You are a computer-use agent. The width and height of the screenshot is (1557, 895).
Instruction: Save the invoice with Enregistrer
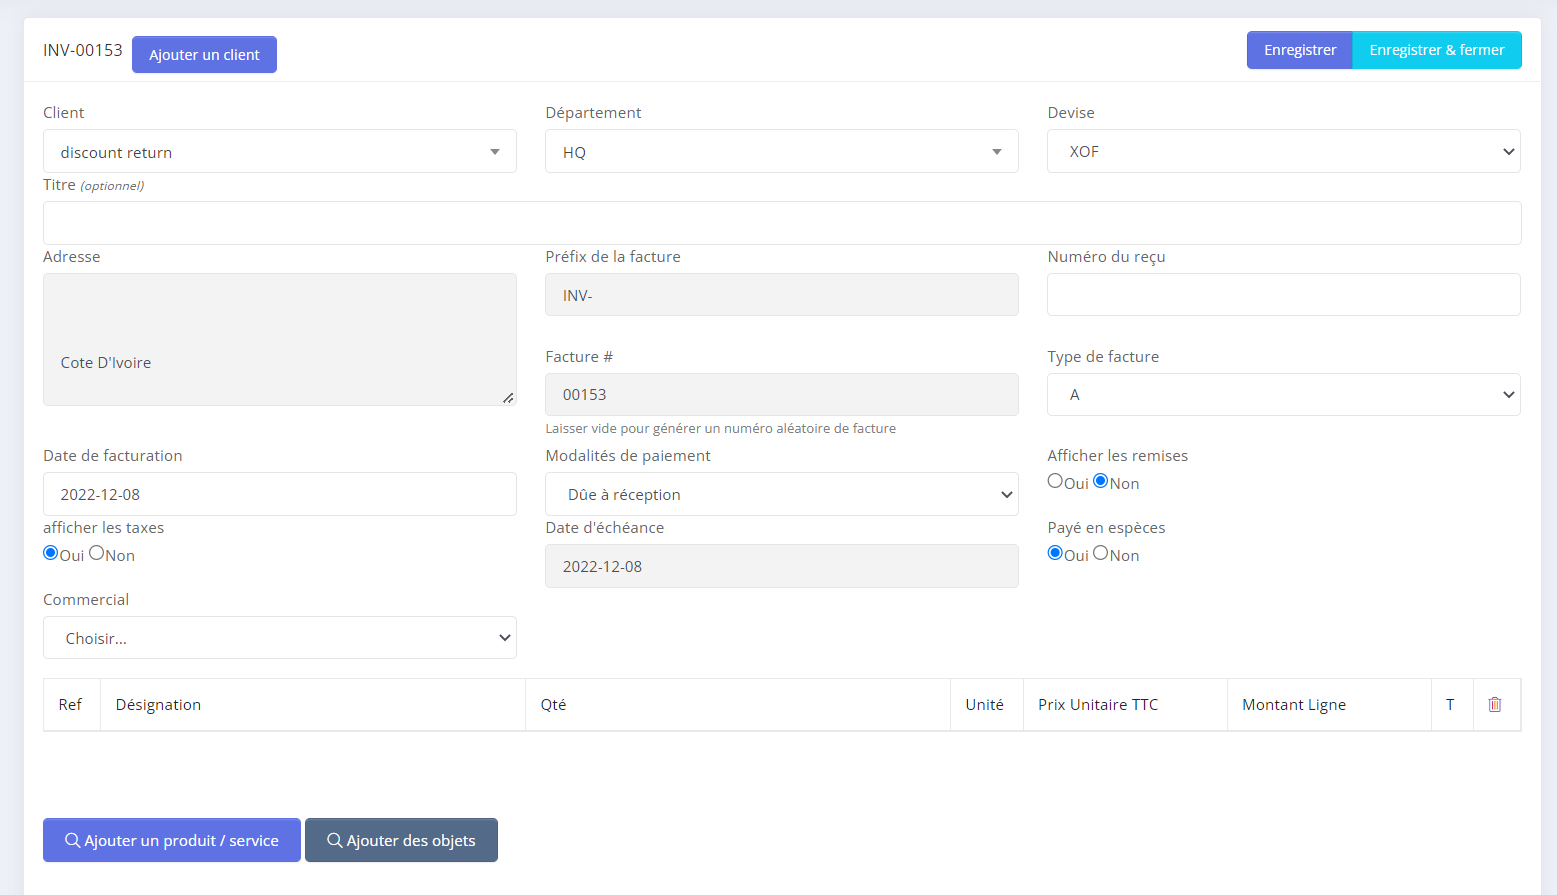(x=1299, y=50)
